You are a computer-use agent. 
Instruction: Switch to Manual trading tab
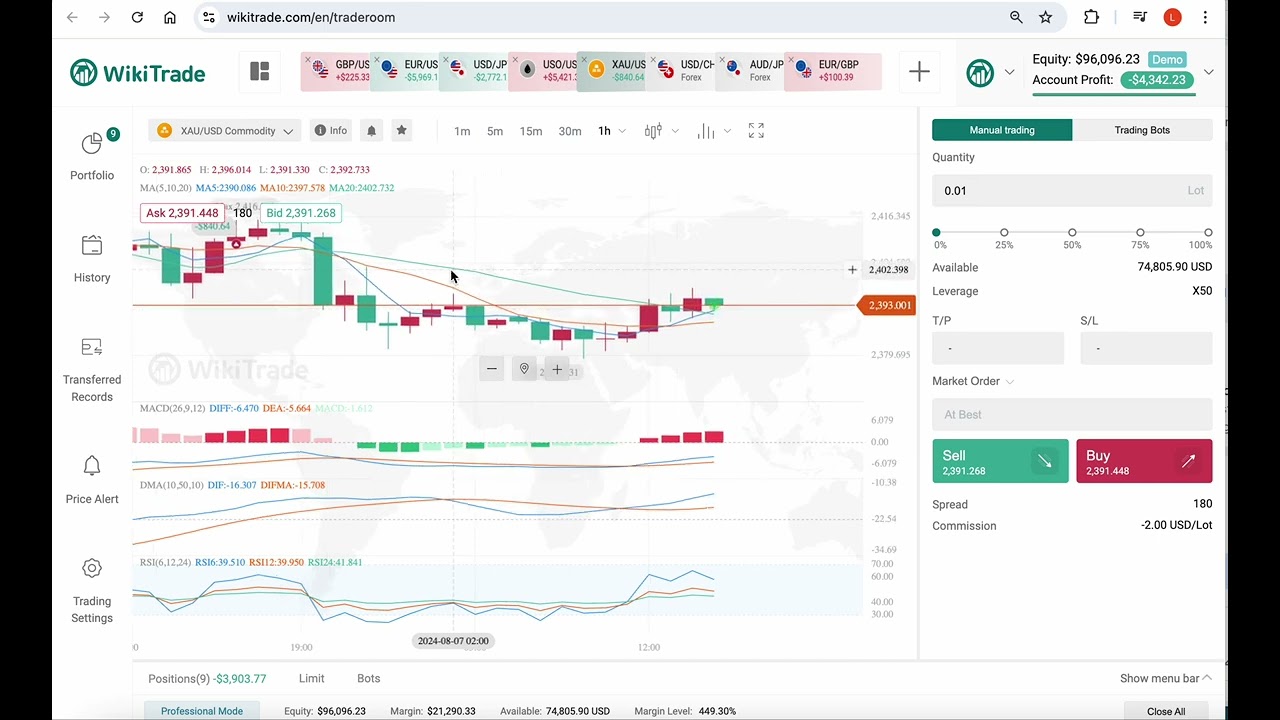point(1002,130)
